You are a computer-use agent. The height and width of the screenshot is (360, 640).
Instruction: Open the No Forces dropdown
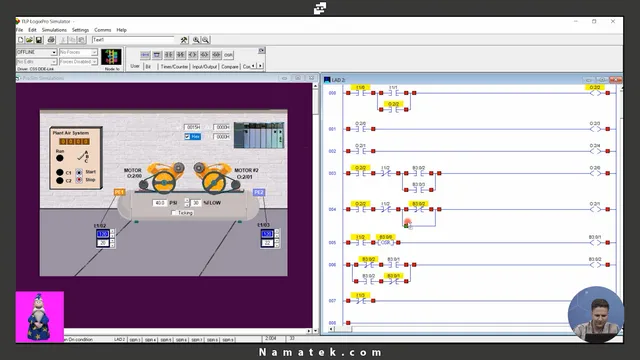[78, 52]
